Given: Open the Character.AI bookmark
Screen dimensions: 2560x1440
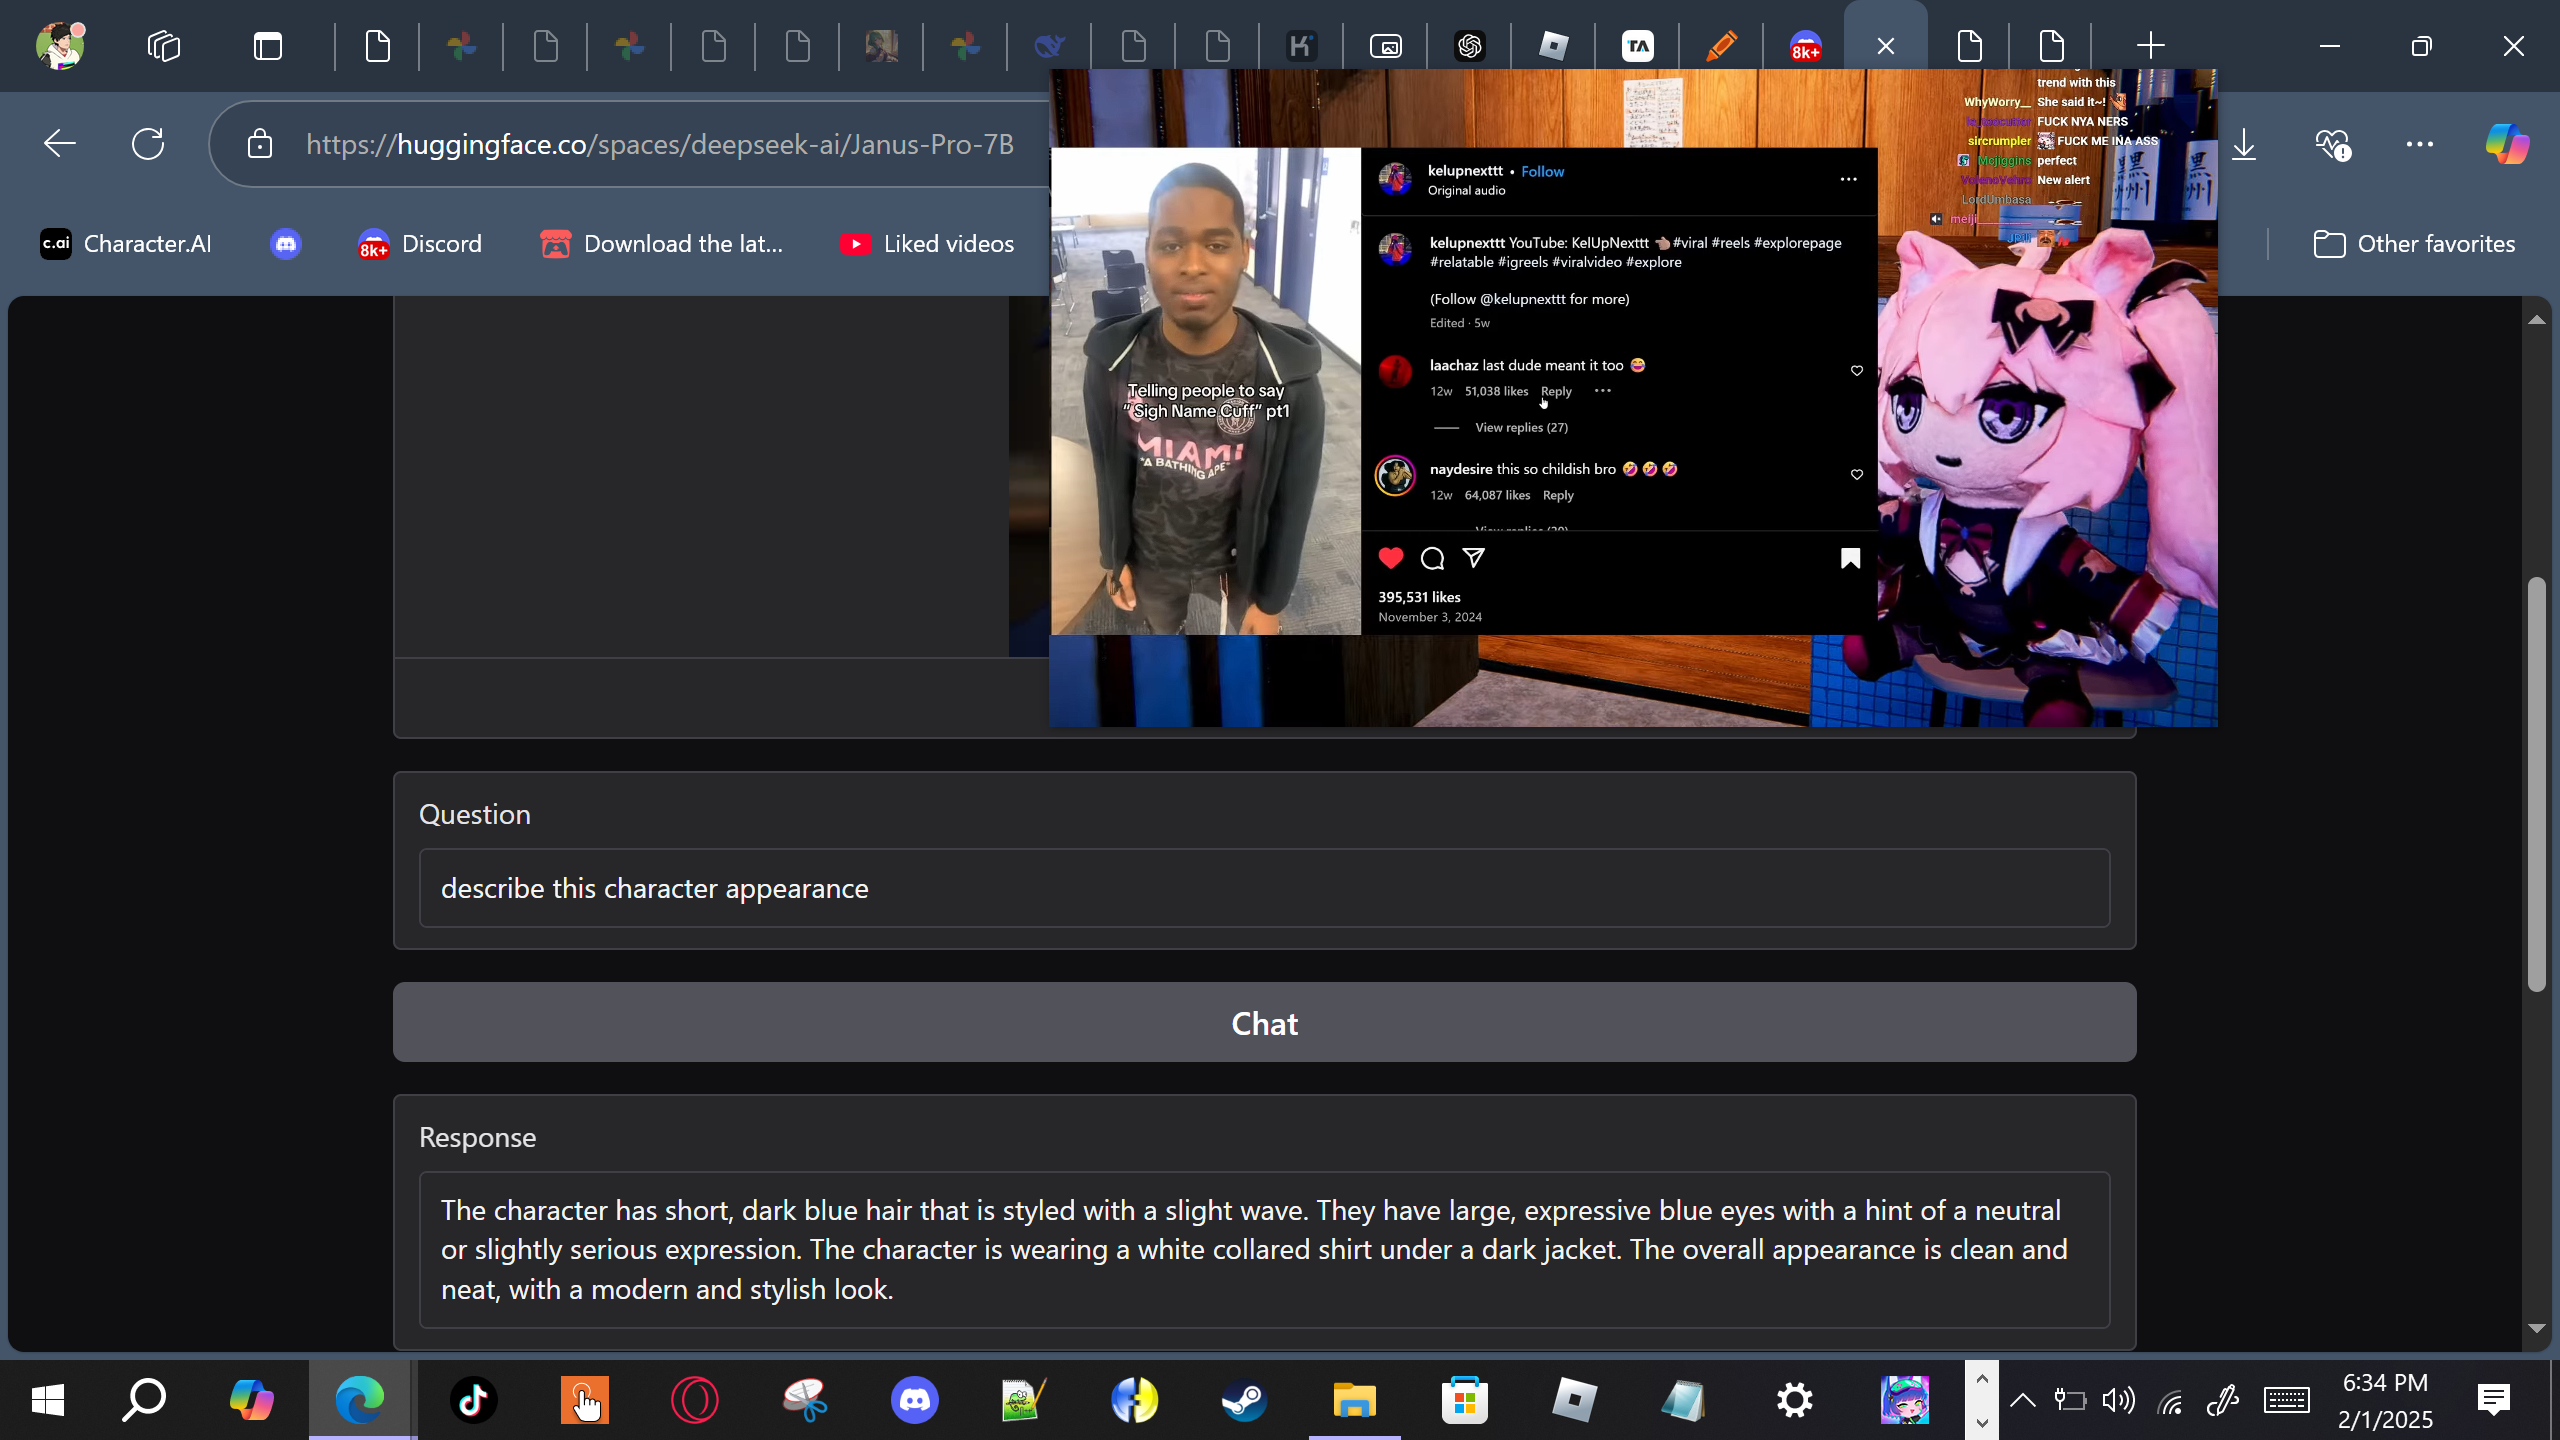Looking at the screenshot, I should pos(126,244).
